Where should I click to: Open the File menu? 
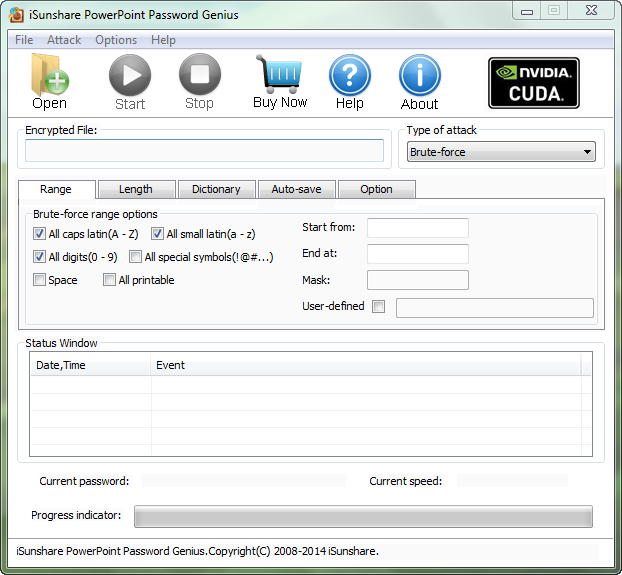point(24,40)
